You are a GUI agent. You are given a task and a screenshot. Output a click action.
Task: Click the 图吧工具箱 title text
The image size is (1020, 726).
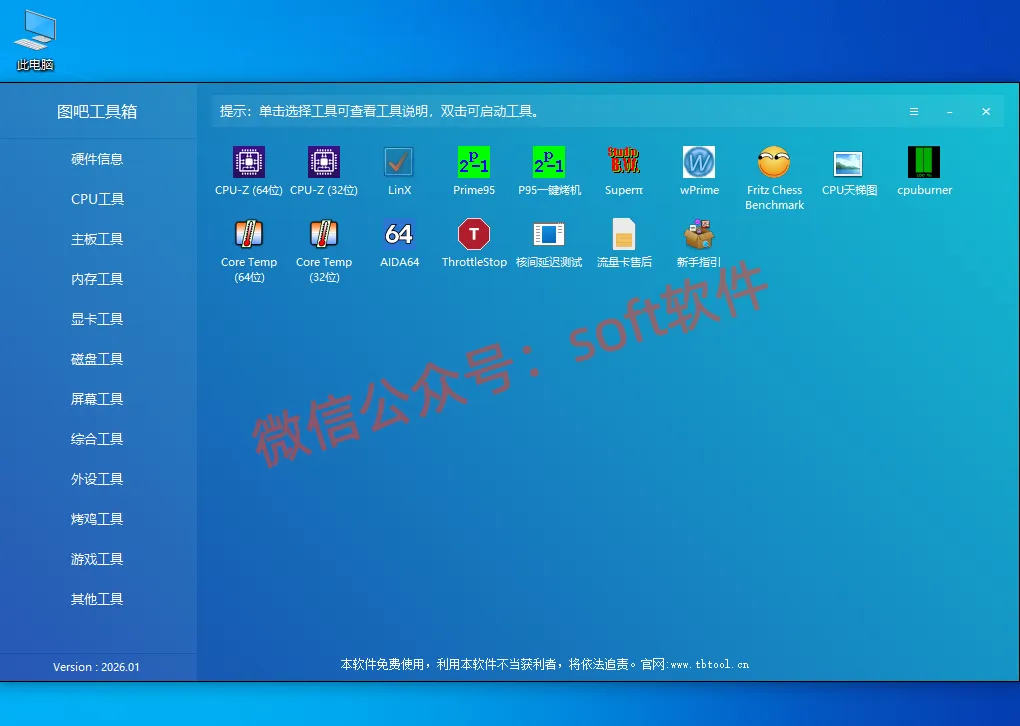point(97,111)
